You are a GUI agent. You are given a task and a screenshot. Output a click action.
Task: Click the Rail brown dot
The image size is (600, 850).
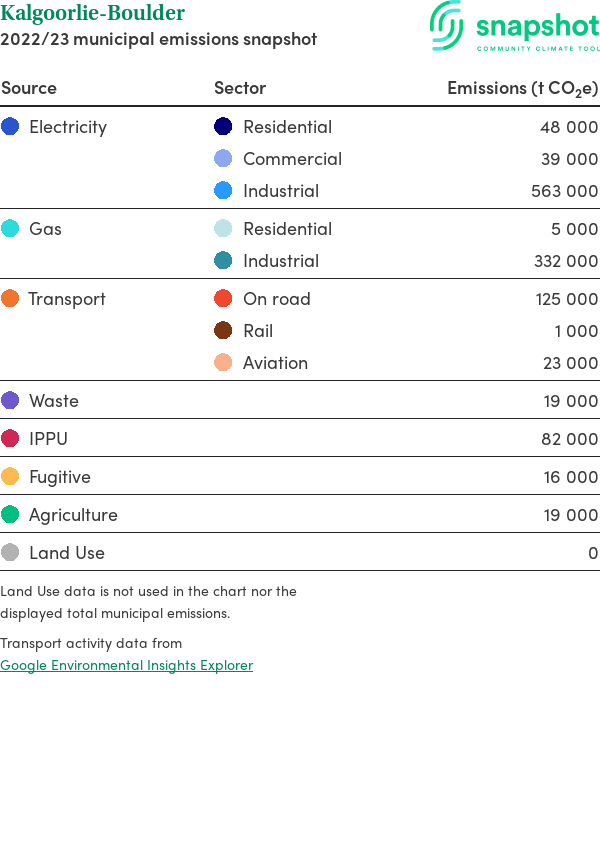223,330
